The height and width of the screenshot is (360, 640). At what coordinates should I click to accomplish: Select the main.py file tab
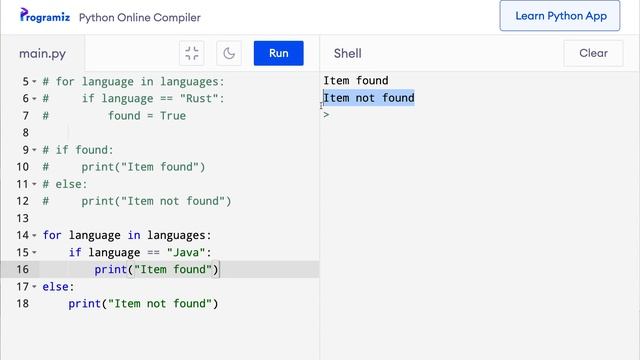42,53
